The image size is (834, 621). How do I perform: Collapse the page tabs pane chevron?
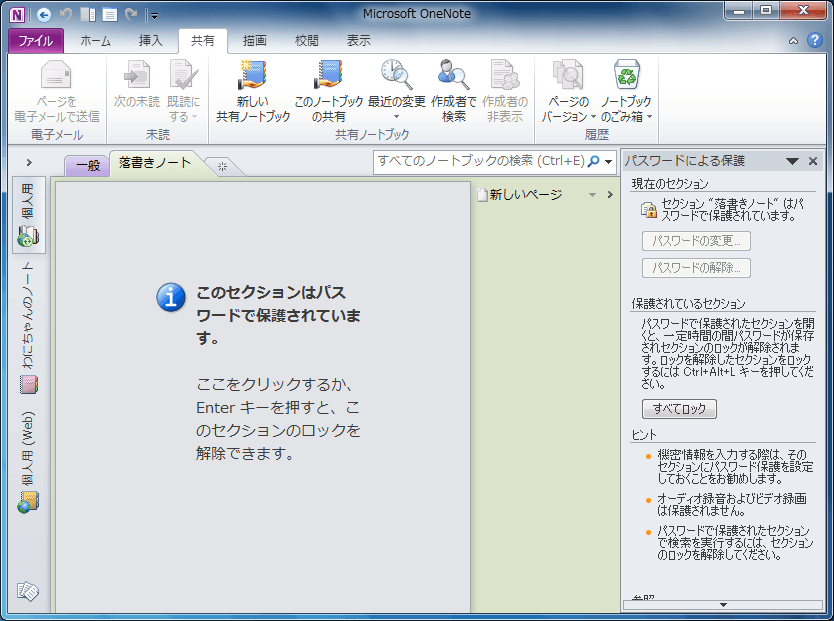(x=610, y=195)
